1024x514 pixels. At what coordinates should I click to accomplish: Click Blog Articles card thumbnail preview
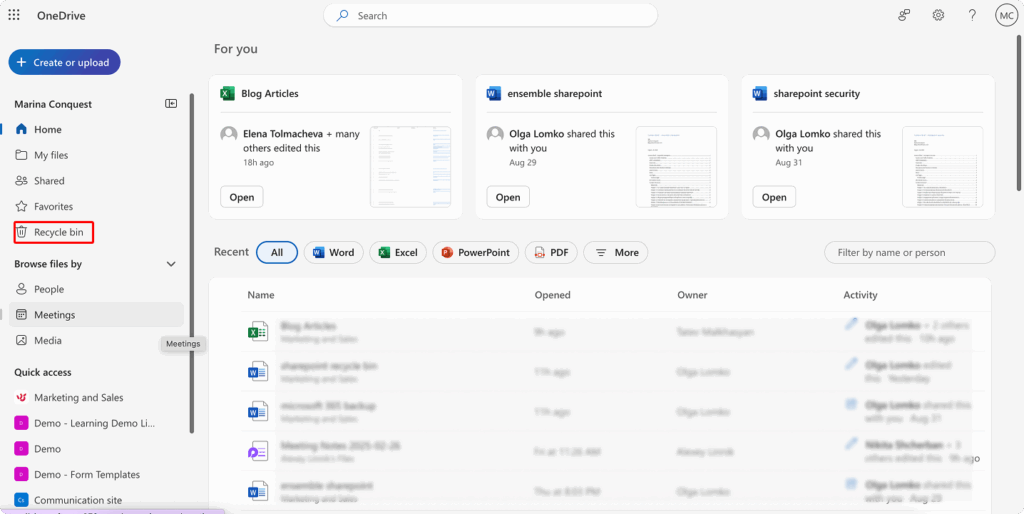410,167
